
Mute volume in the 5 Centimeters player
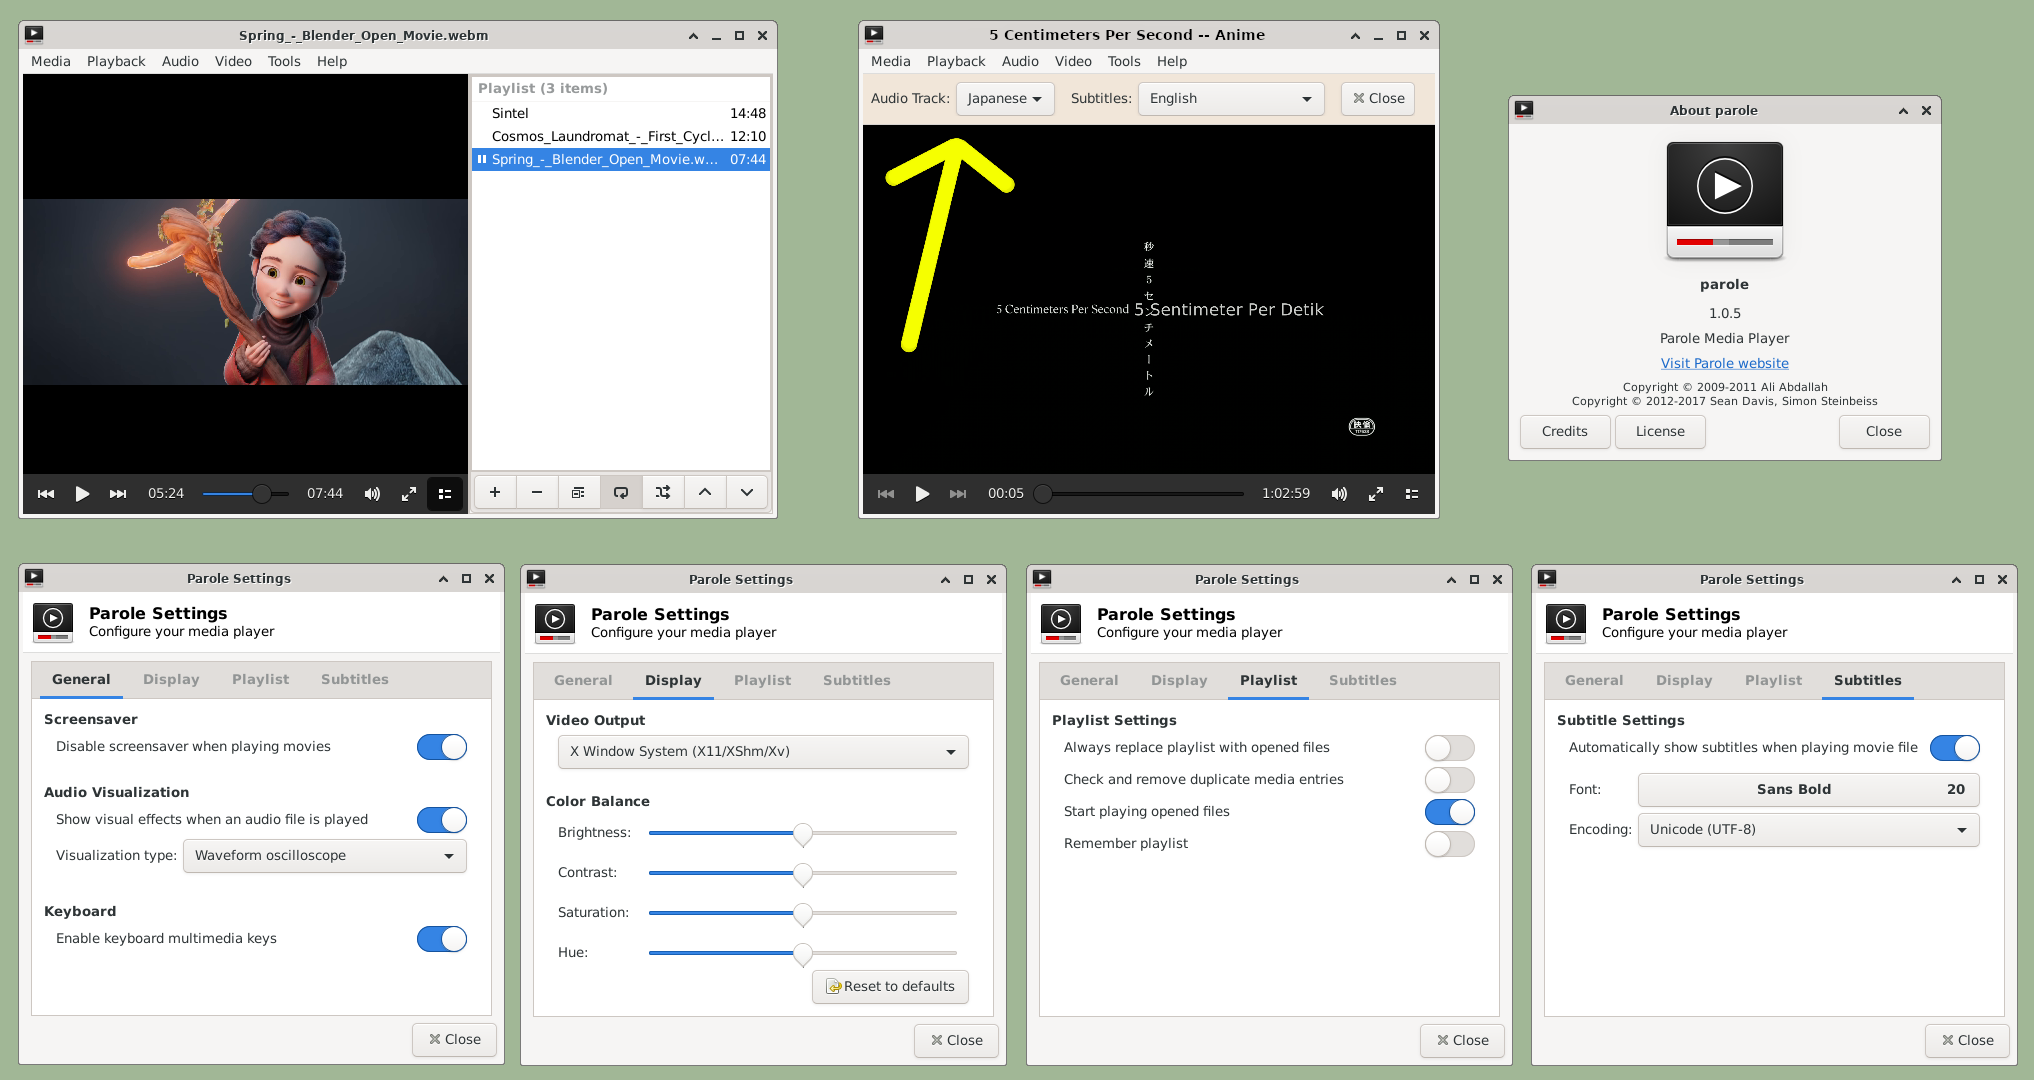(1339, 494)
